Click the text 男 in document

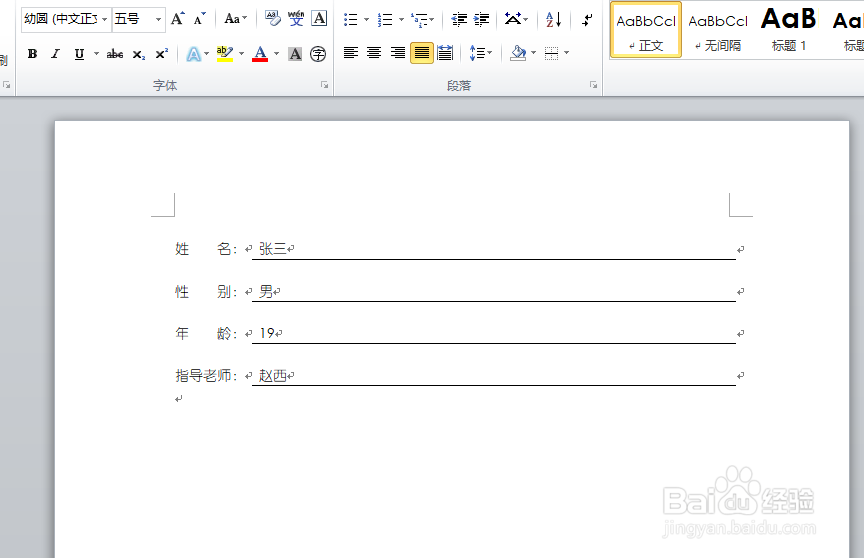coord(266,291)
